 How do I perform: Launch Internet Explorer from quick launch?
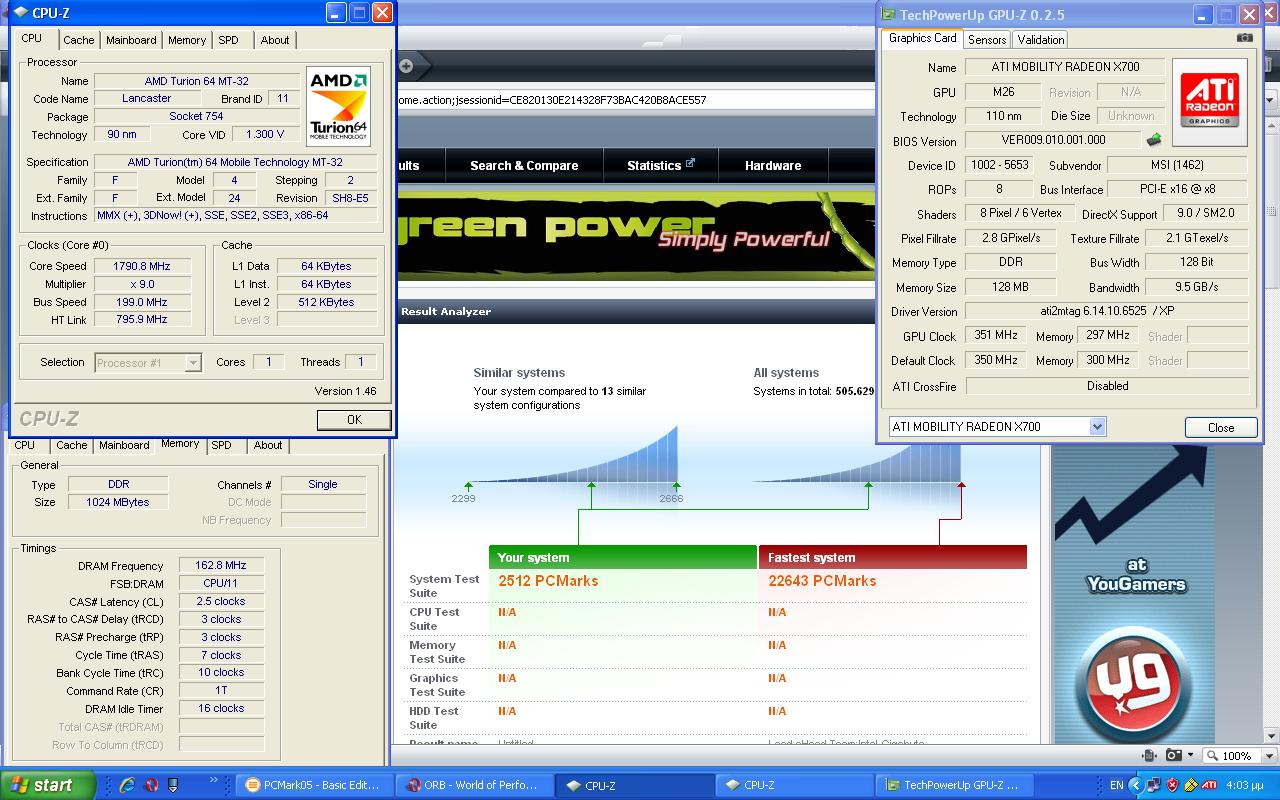127,785
